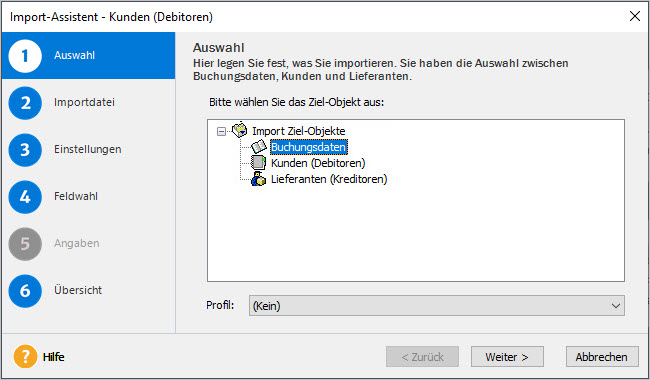
Task: Collapse the Import Ziel-Objekte tree node
Action: 222,131
